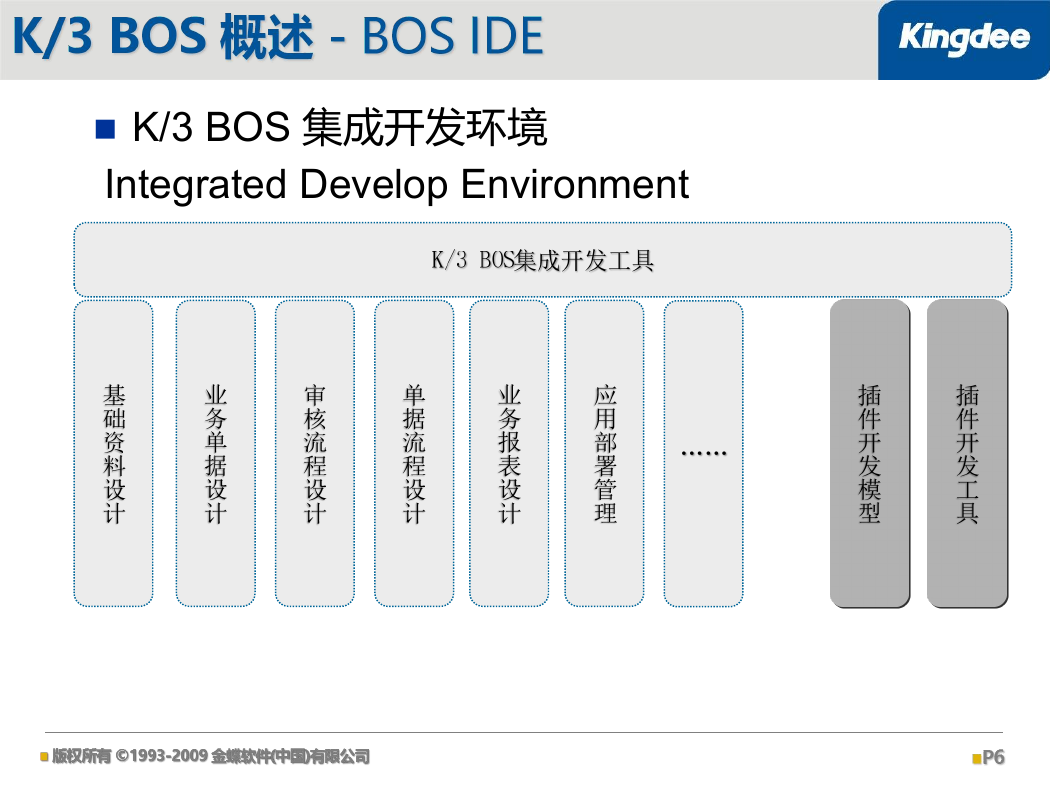Click the Kingdee logo
Screen dimensions: 1050x788
pos(964,40)
